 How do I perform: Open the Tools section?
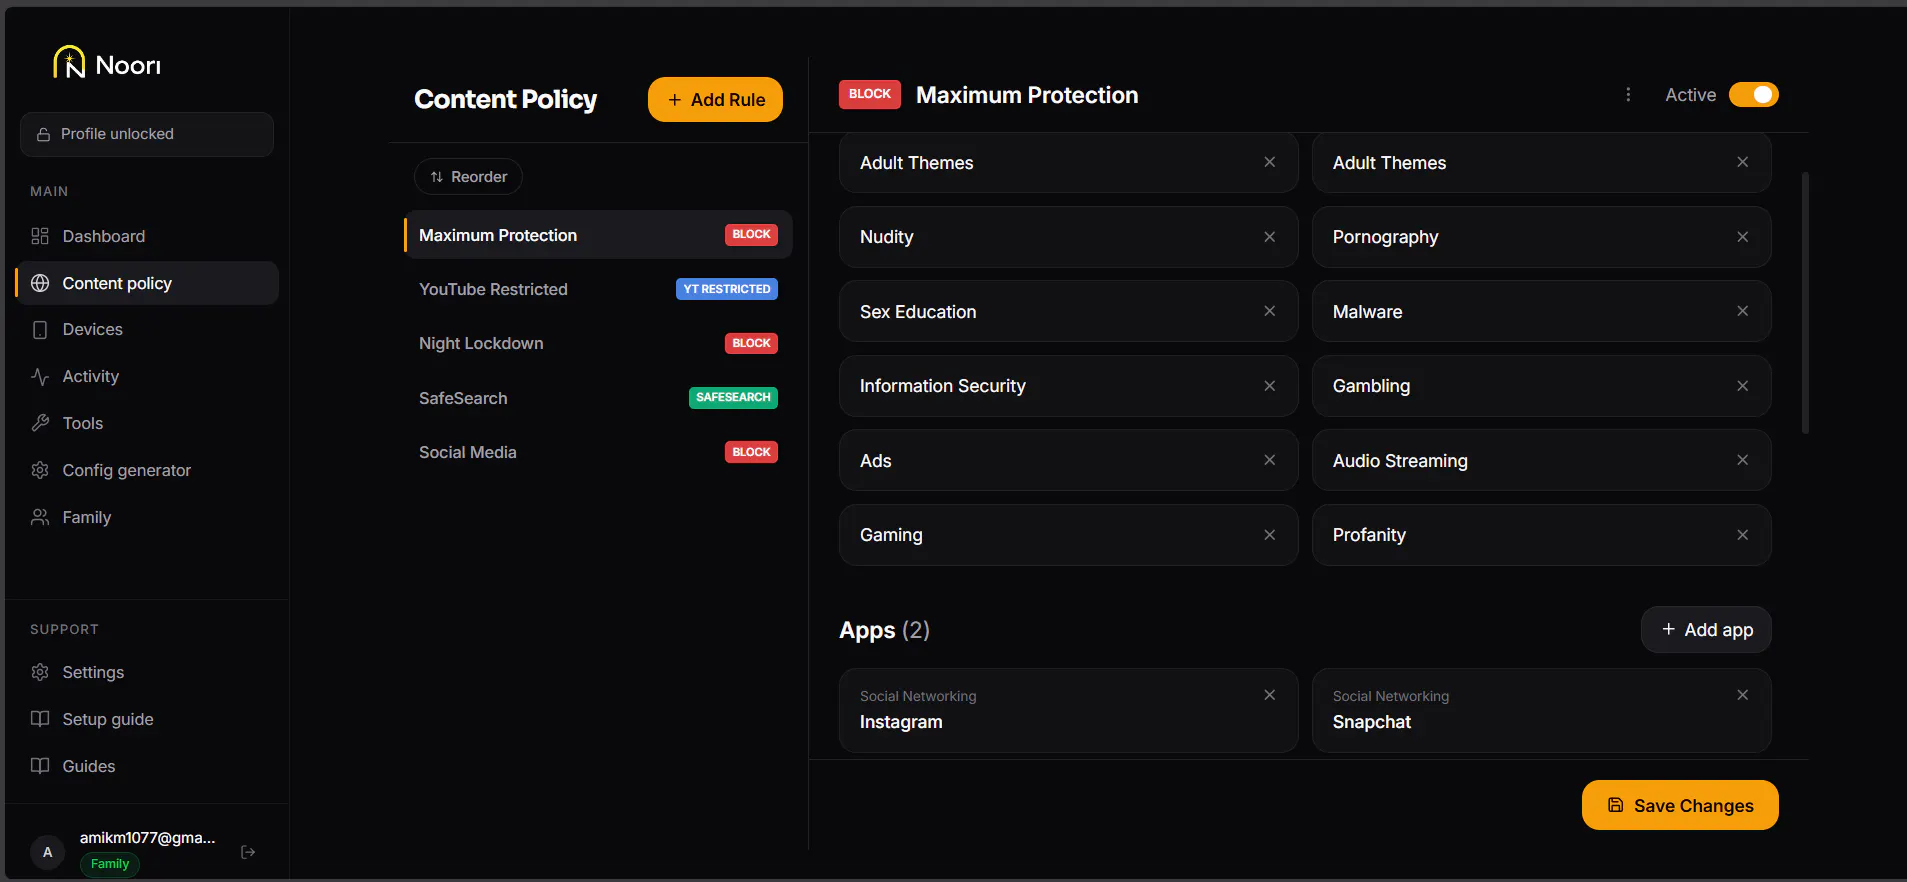[147, 424]
